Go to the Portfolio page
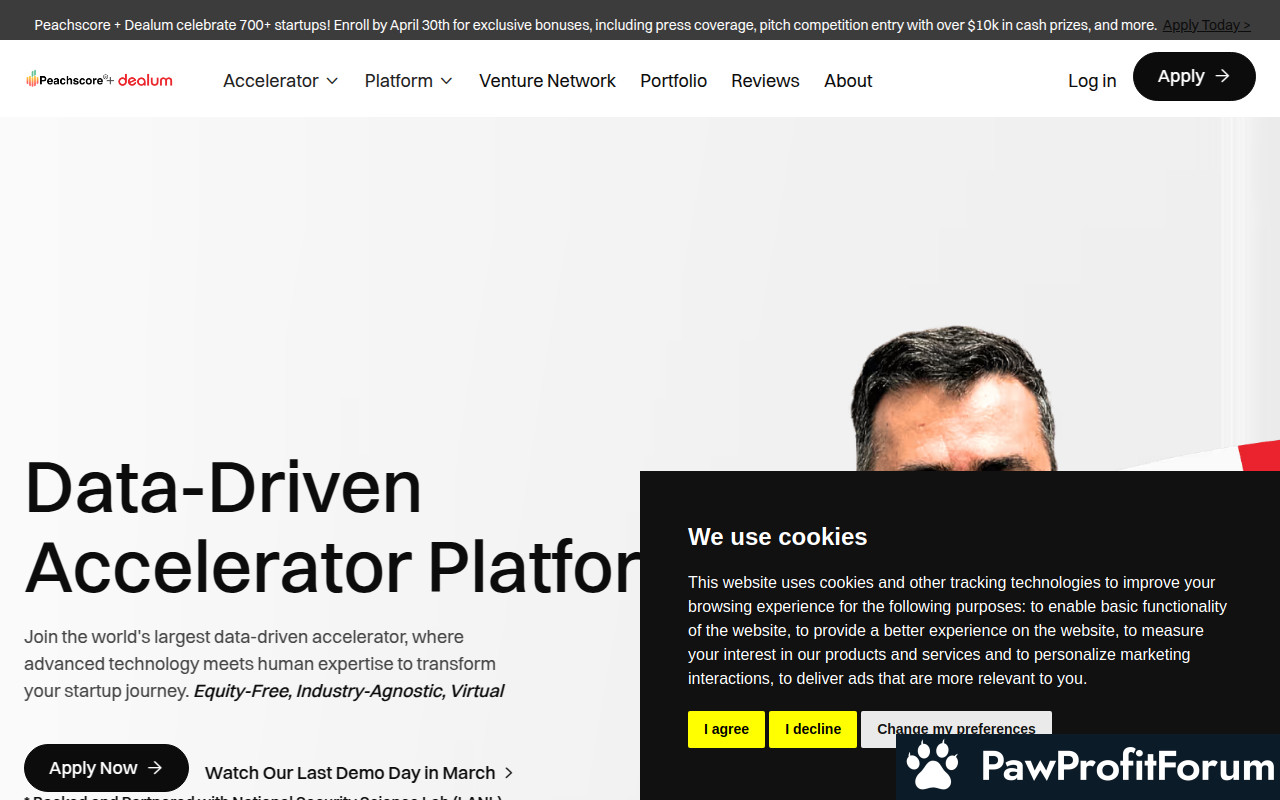The image size is (1280, 800). point(673,81)
